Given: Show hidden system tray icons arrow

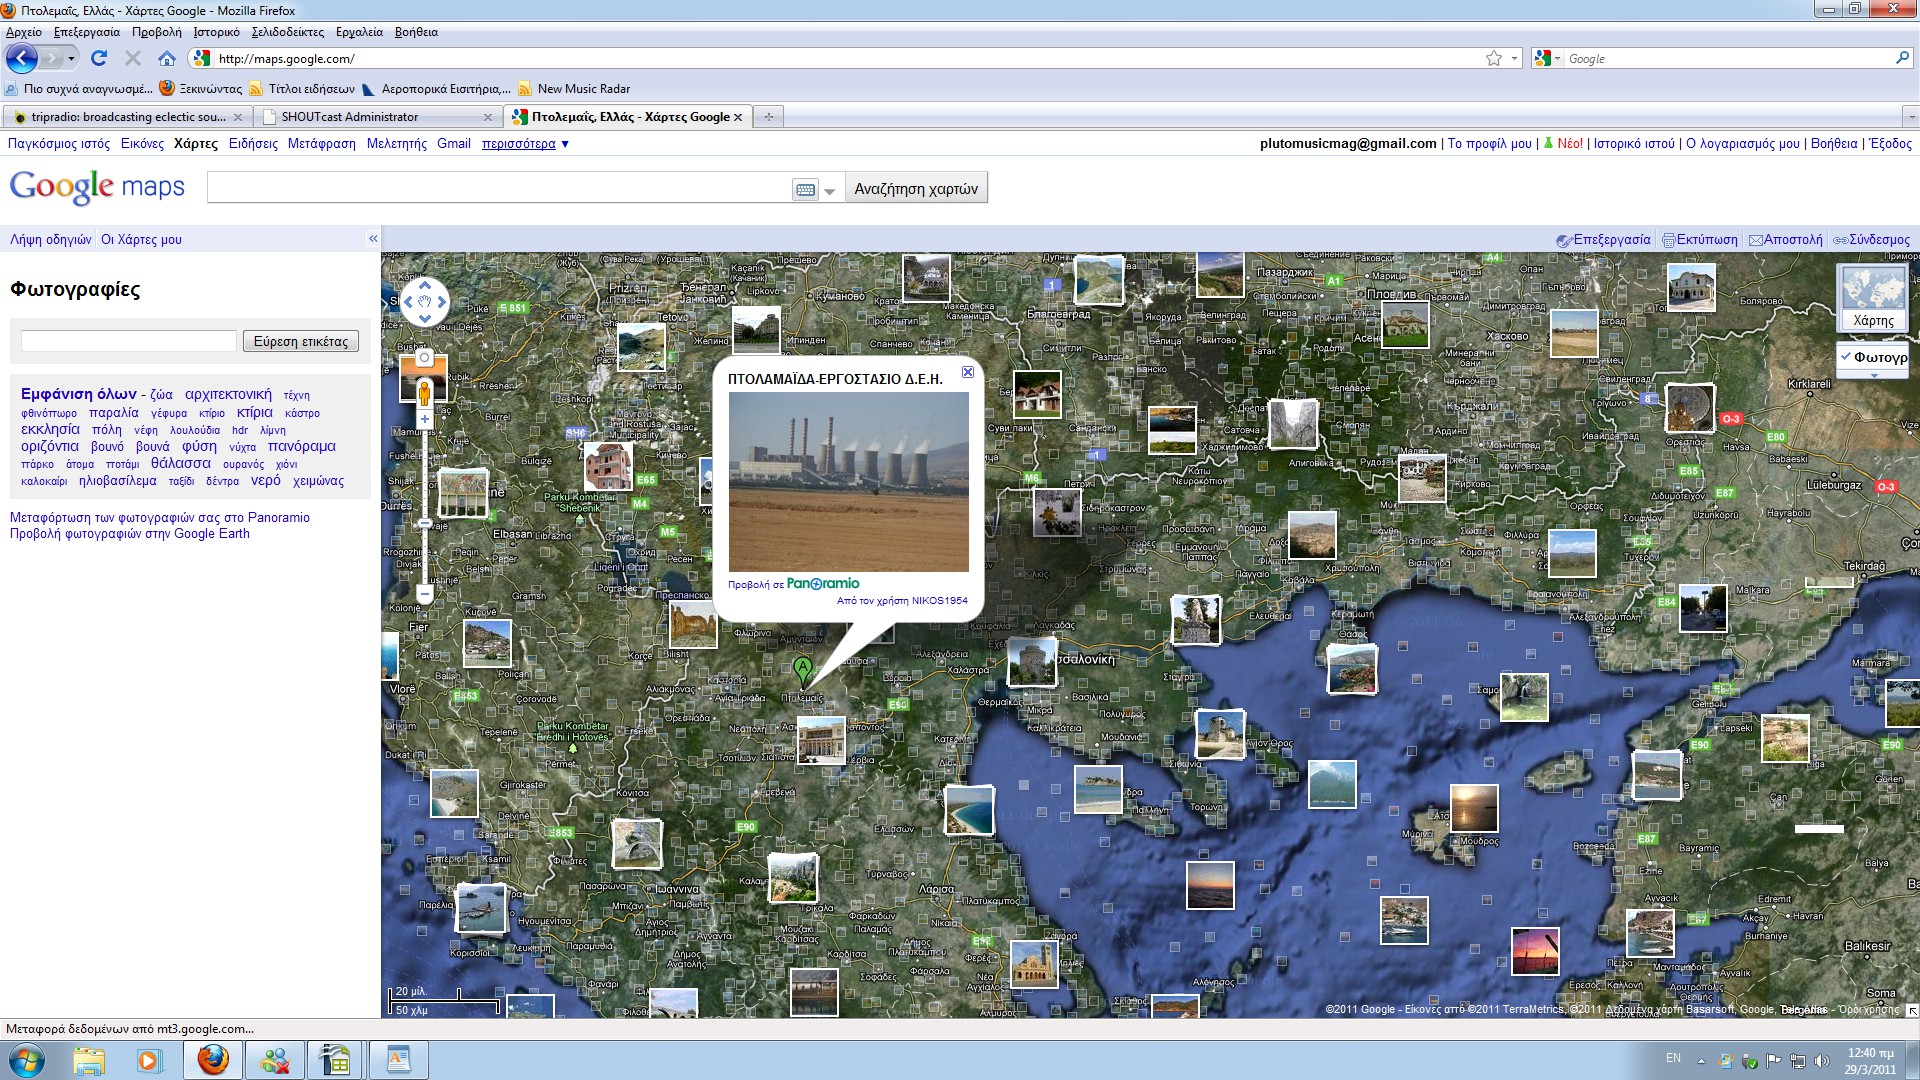Looking at the screenshot, I should 1701,1061.
